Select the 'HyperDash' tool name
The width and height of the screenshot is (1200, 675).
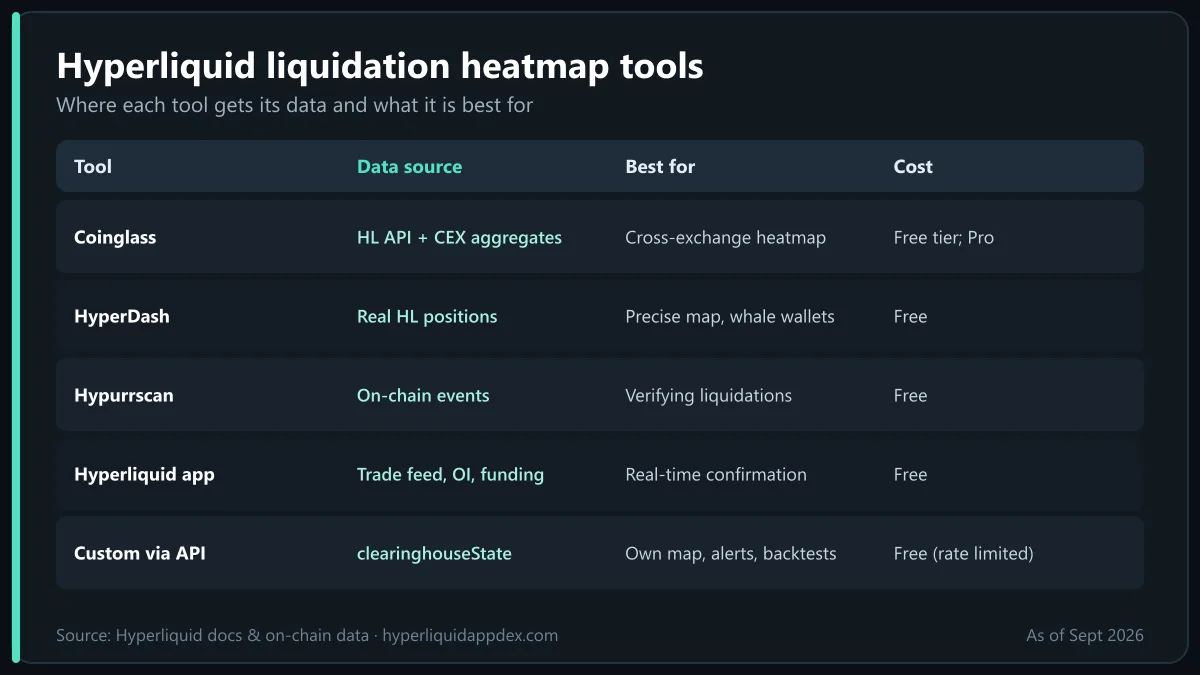pos(122,317)
